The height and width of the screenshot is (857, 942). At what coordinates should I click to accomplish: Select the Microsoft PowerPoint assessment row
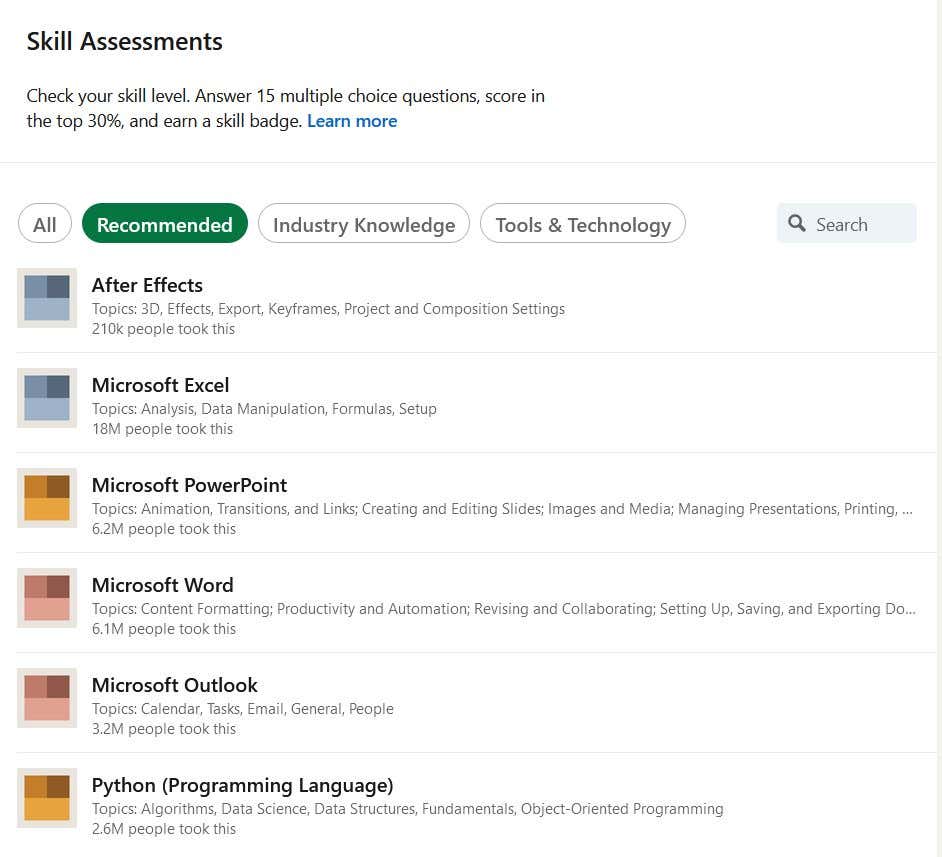[189, 485]
